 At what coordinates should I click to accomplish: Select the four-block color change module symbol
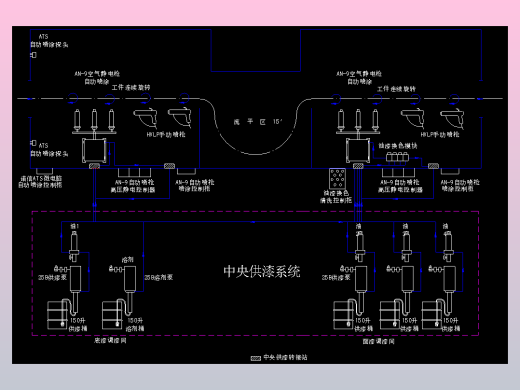(x=397, y=157)
